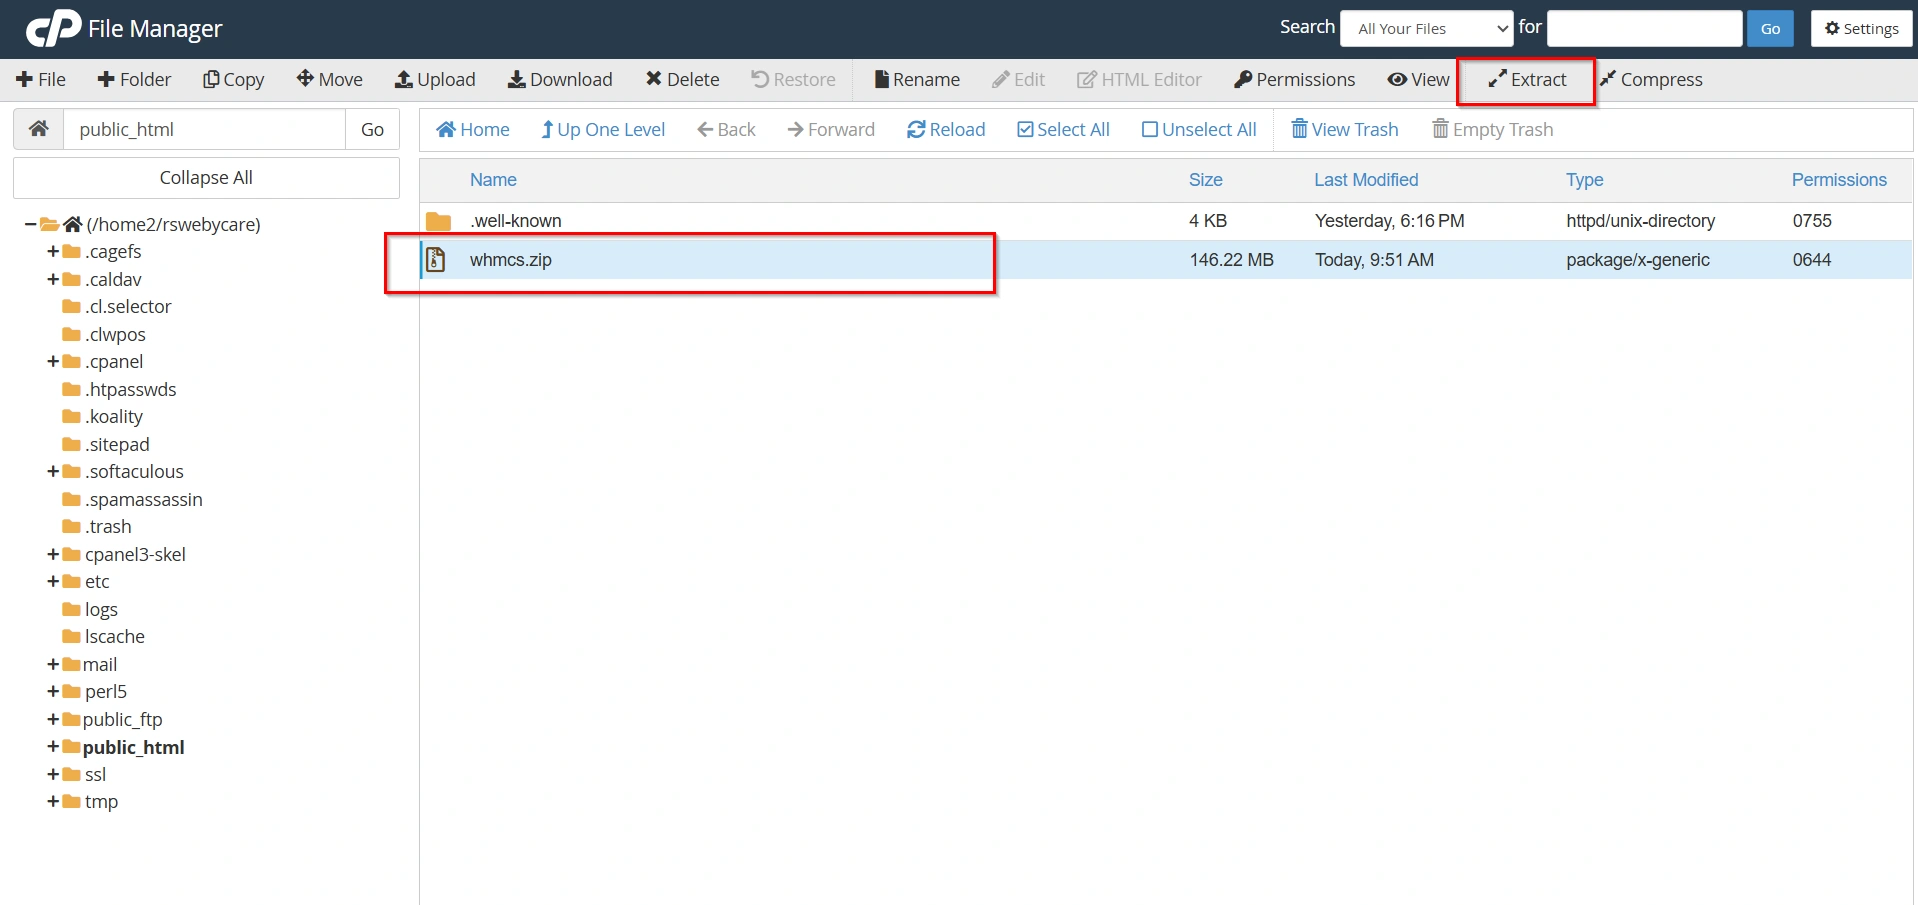Compress the selected file

coord(1651,79)
